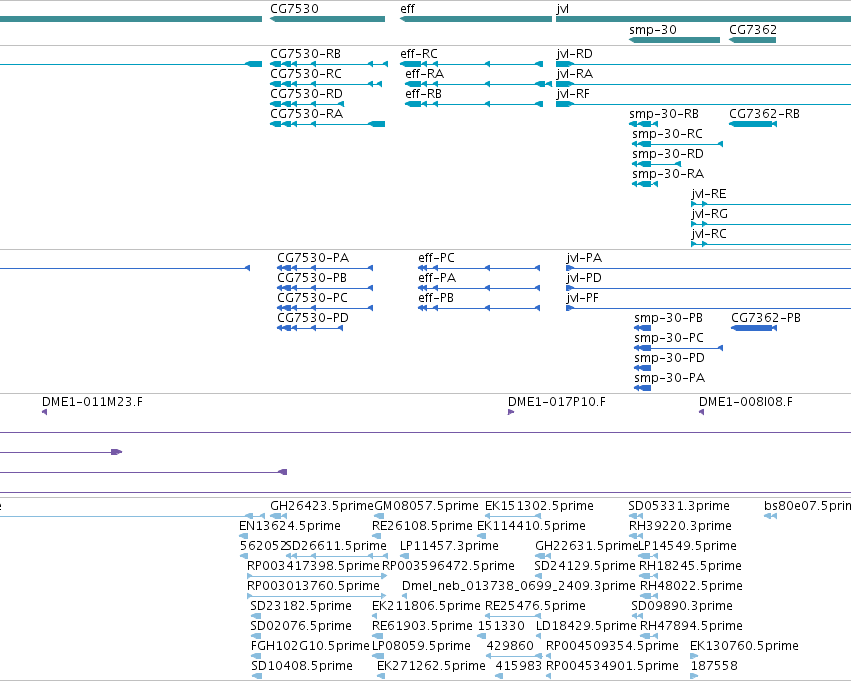Select the CG7530-PC protein feature
This screenshot has height=681, width=851.
coord(325,308)
